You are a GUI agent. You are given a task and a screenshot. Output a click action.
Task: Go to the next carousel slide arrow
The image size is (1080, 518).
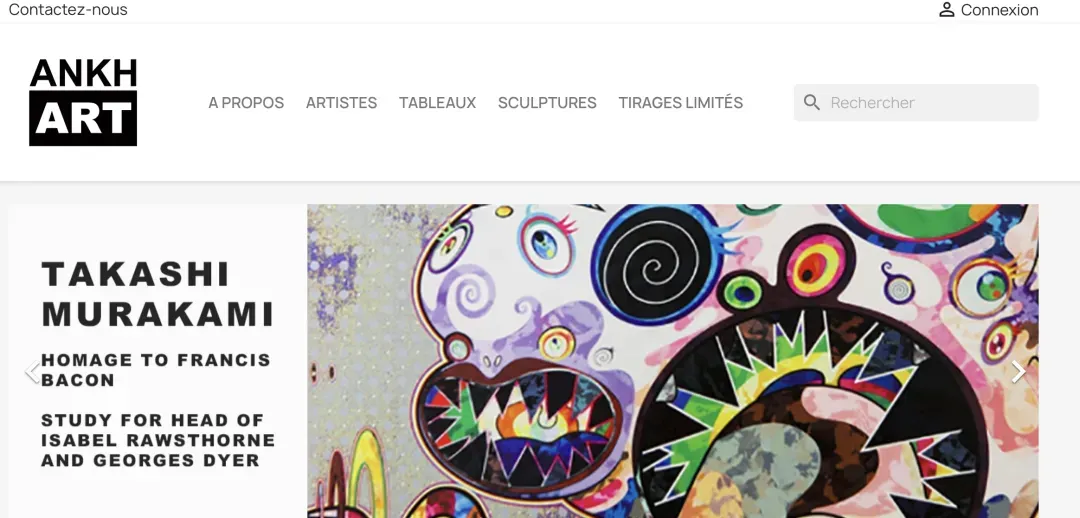[x=1019, y=372]
